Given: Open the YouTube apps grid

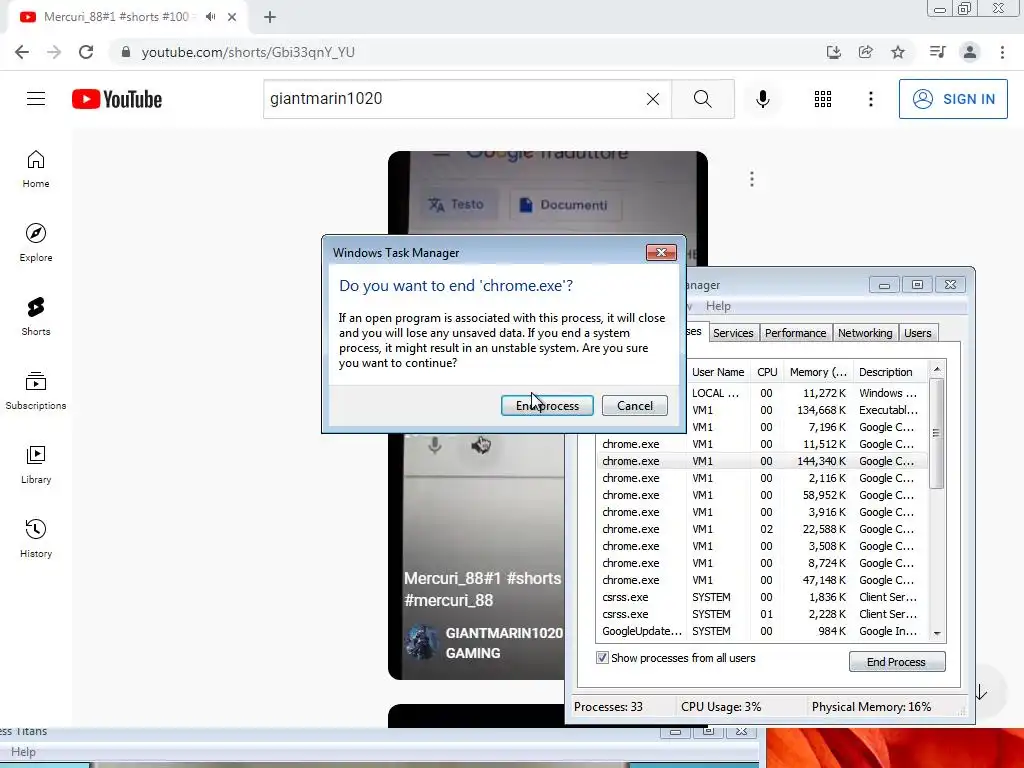Looking at the screenshot, I should [822, 99].
